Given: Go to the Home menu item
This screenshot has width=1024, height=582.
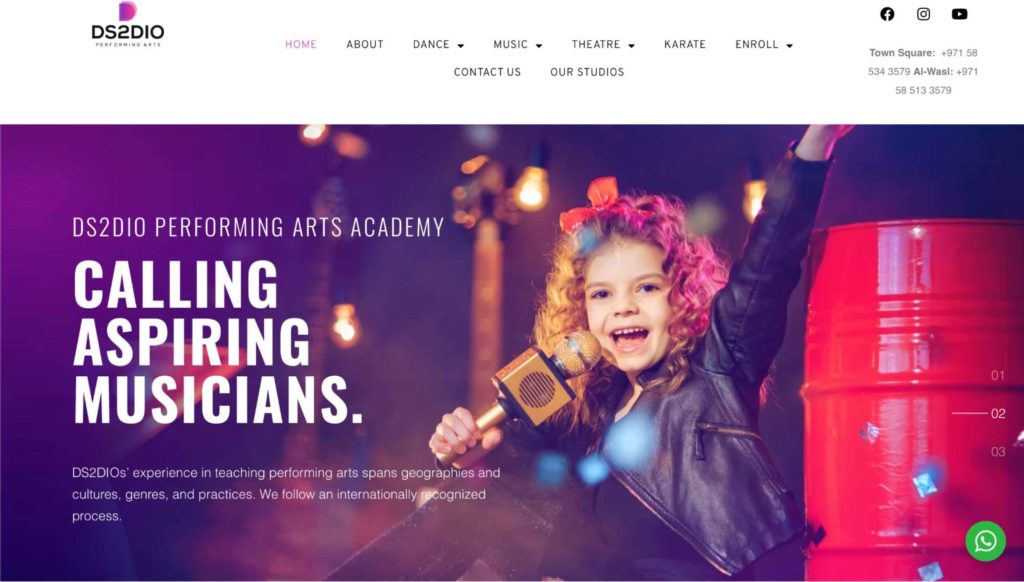Looking at the screenshot, I should [301, 44].
